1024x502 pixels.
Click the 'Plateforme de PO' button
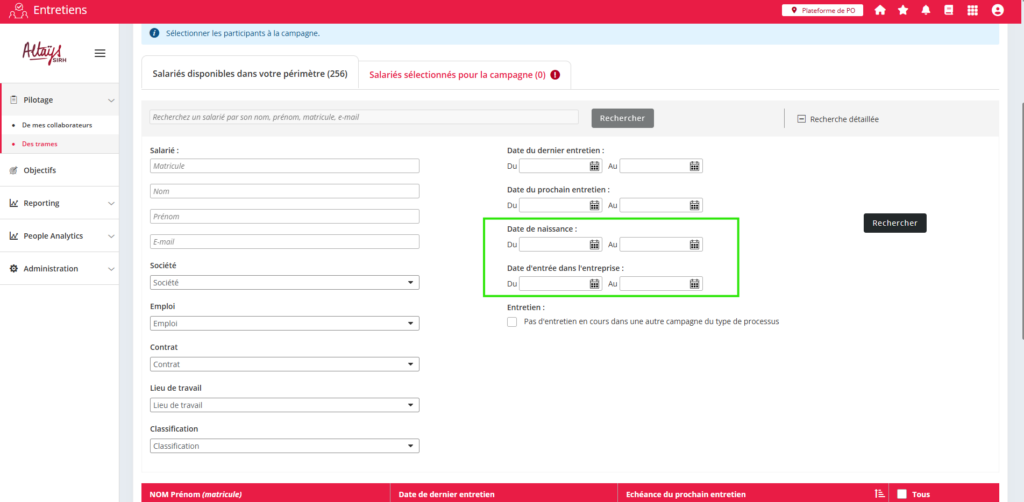pyautogui.click(x=822, y=10)
